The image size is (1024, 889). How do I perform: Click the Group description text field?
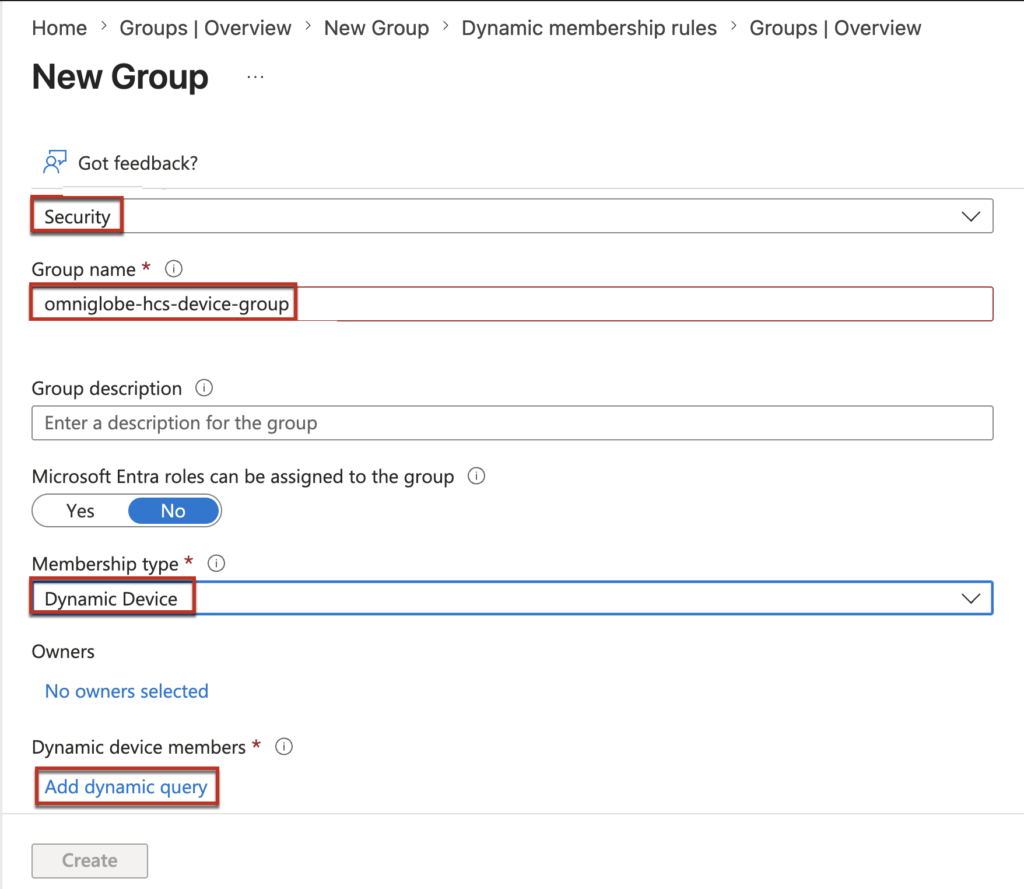[x=512, y=423]
